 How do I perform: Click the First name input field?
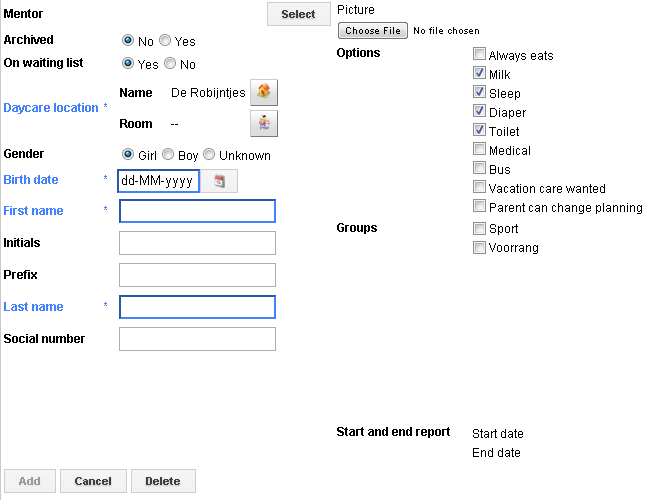[197, 211]
